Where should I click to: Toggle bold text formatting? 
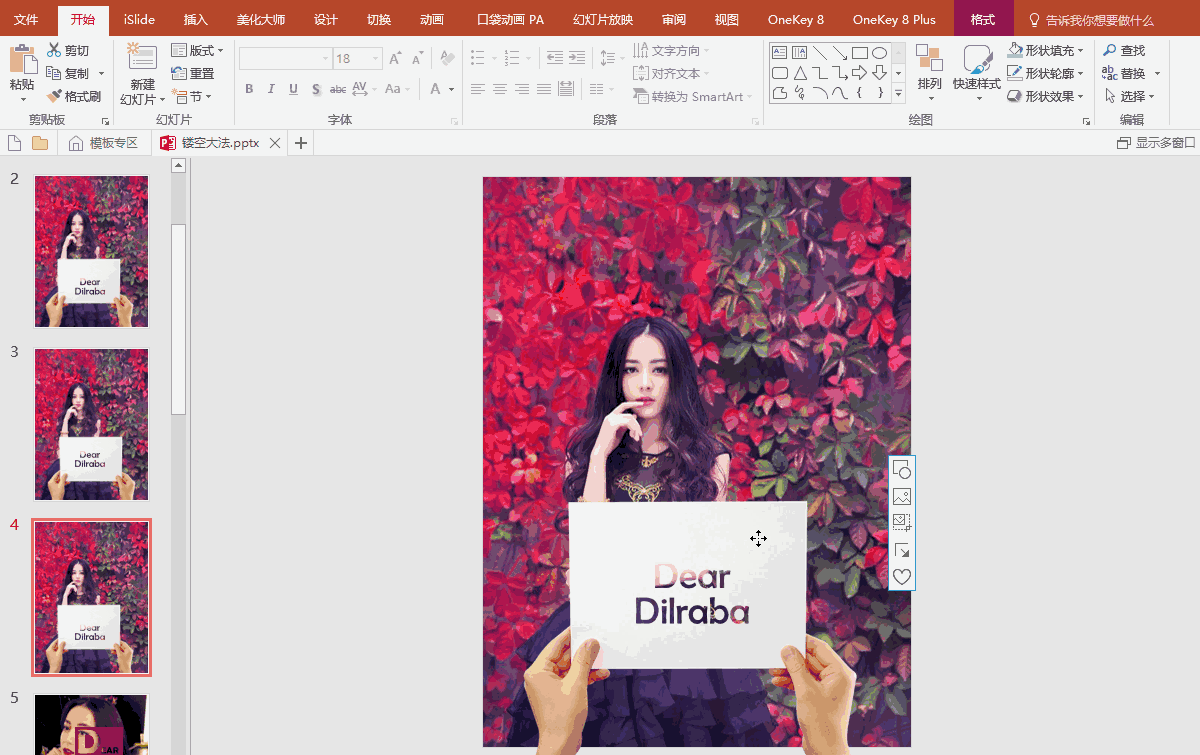click(250, 89)
